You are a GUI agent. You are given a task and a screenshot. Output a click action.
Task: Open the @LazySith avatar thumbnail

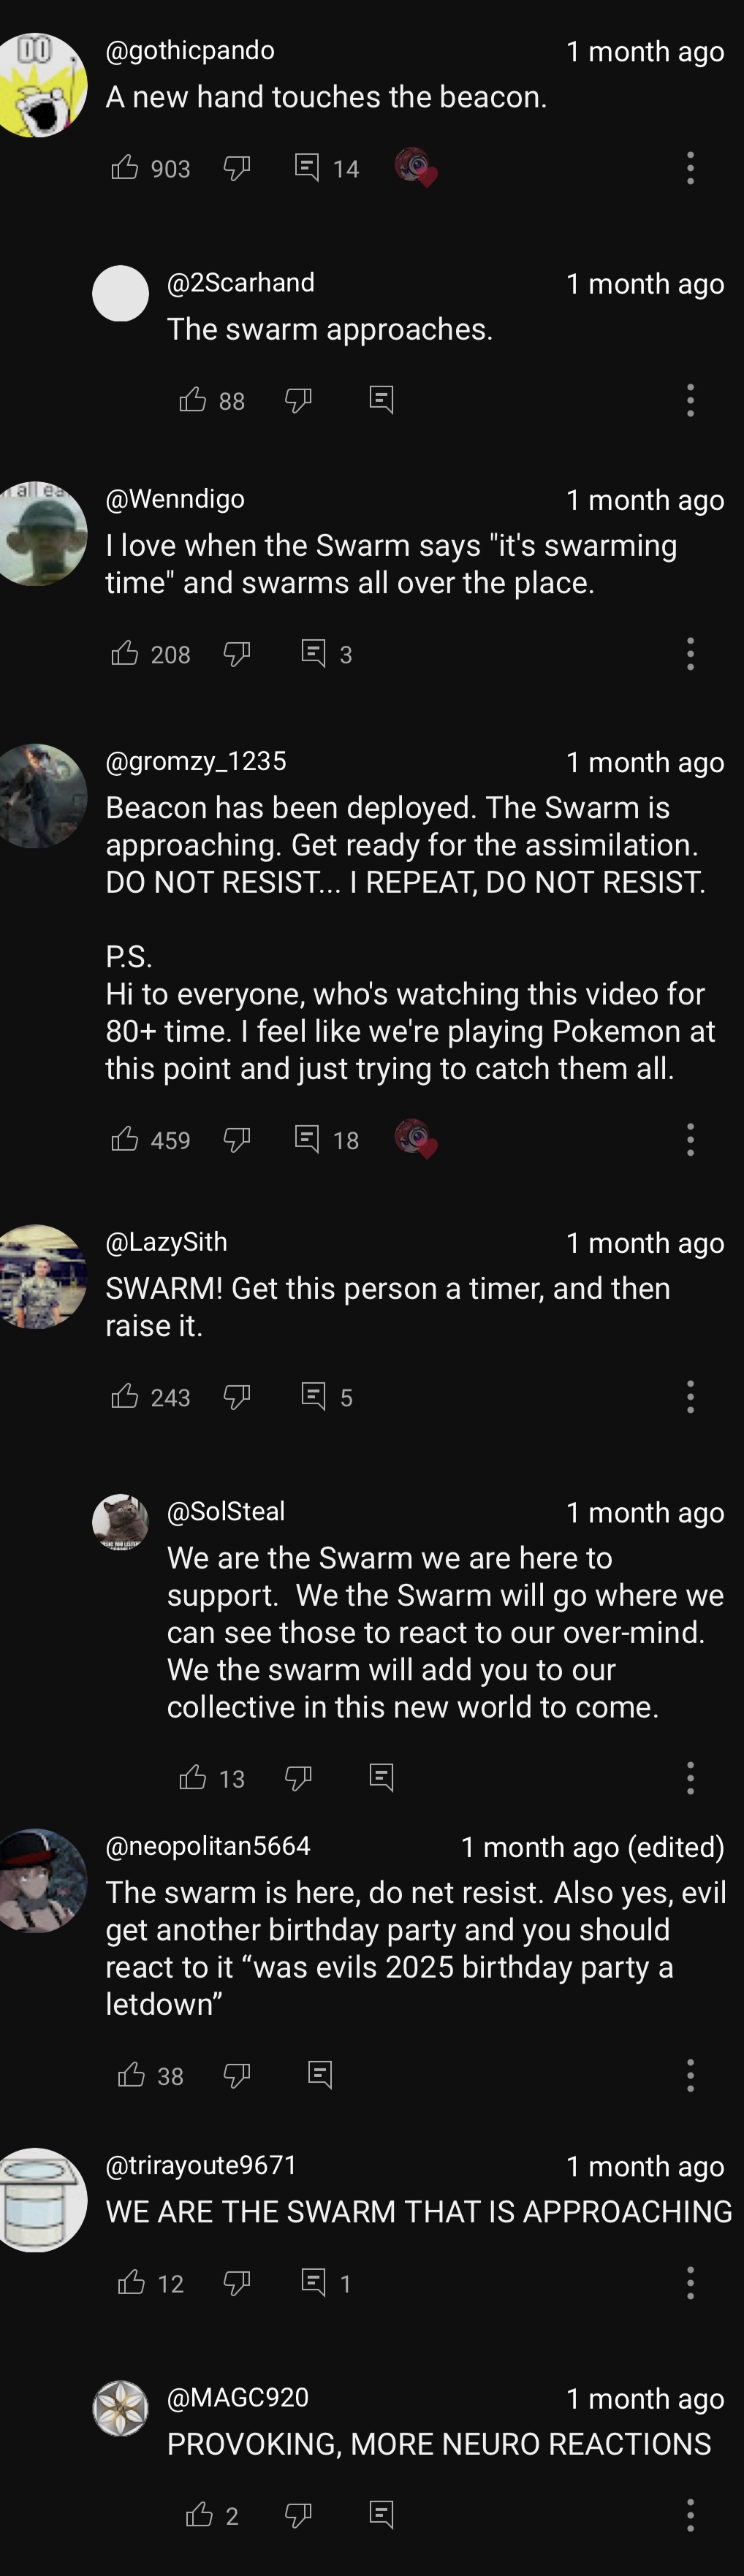coord(40,1276)
